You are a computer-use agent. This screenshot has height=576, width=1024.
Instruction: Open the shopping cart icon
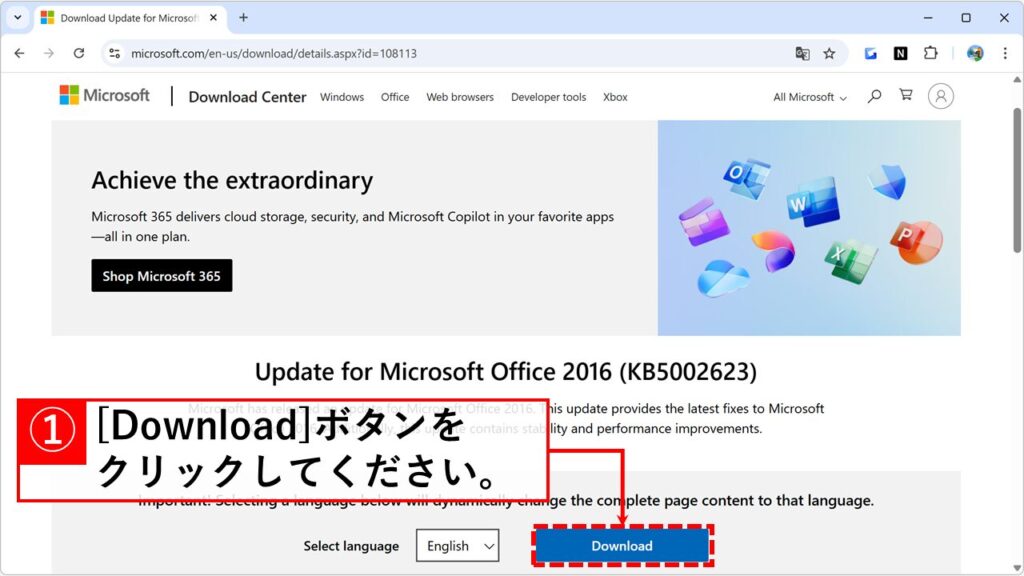tap(906, 95)
